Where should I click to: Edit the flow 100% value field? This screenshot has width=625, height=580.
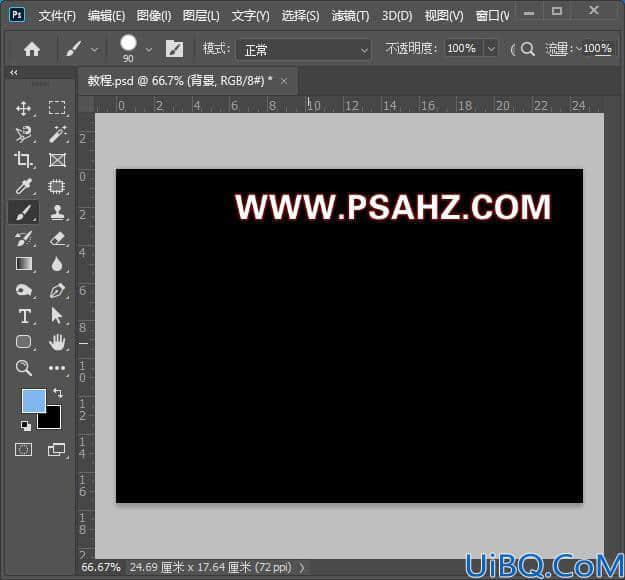[597, 49]
